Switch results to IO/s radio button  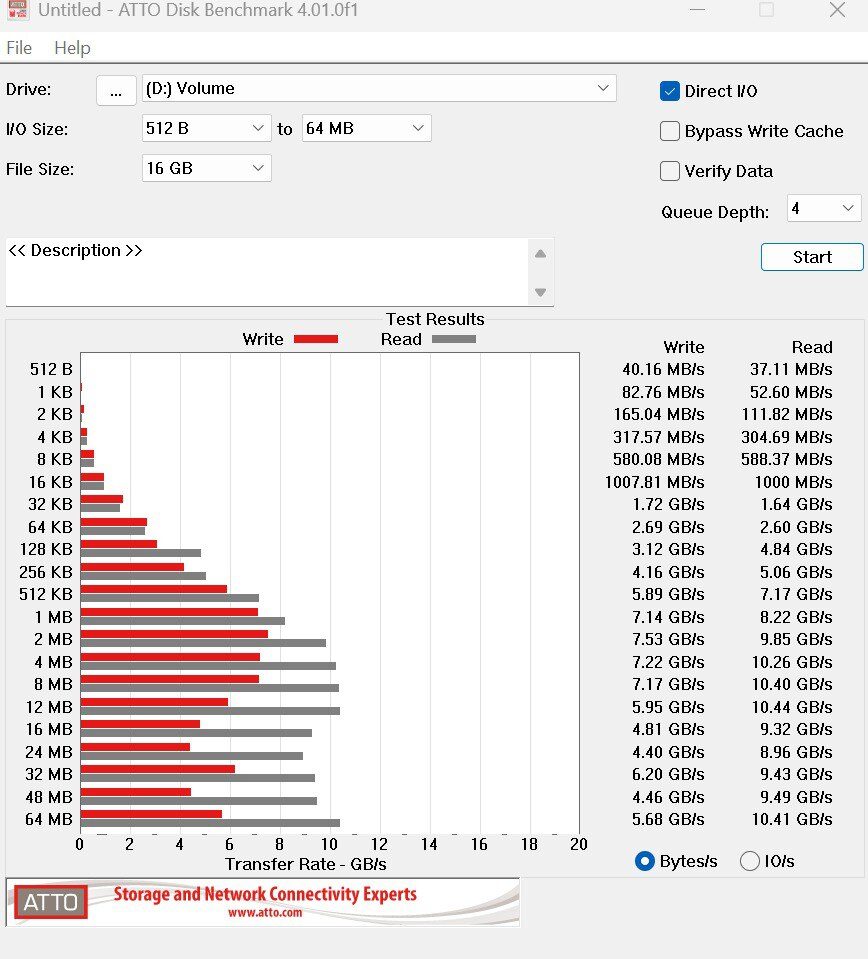pyautogui.click(x=749, y=861)
